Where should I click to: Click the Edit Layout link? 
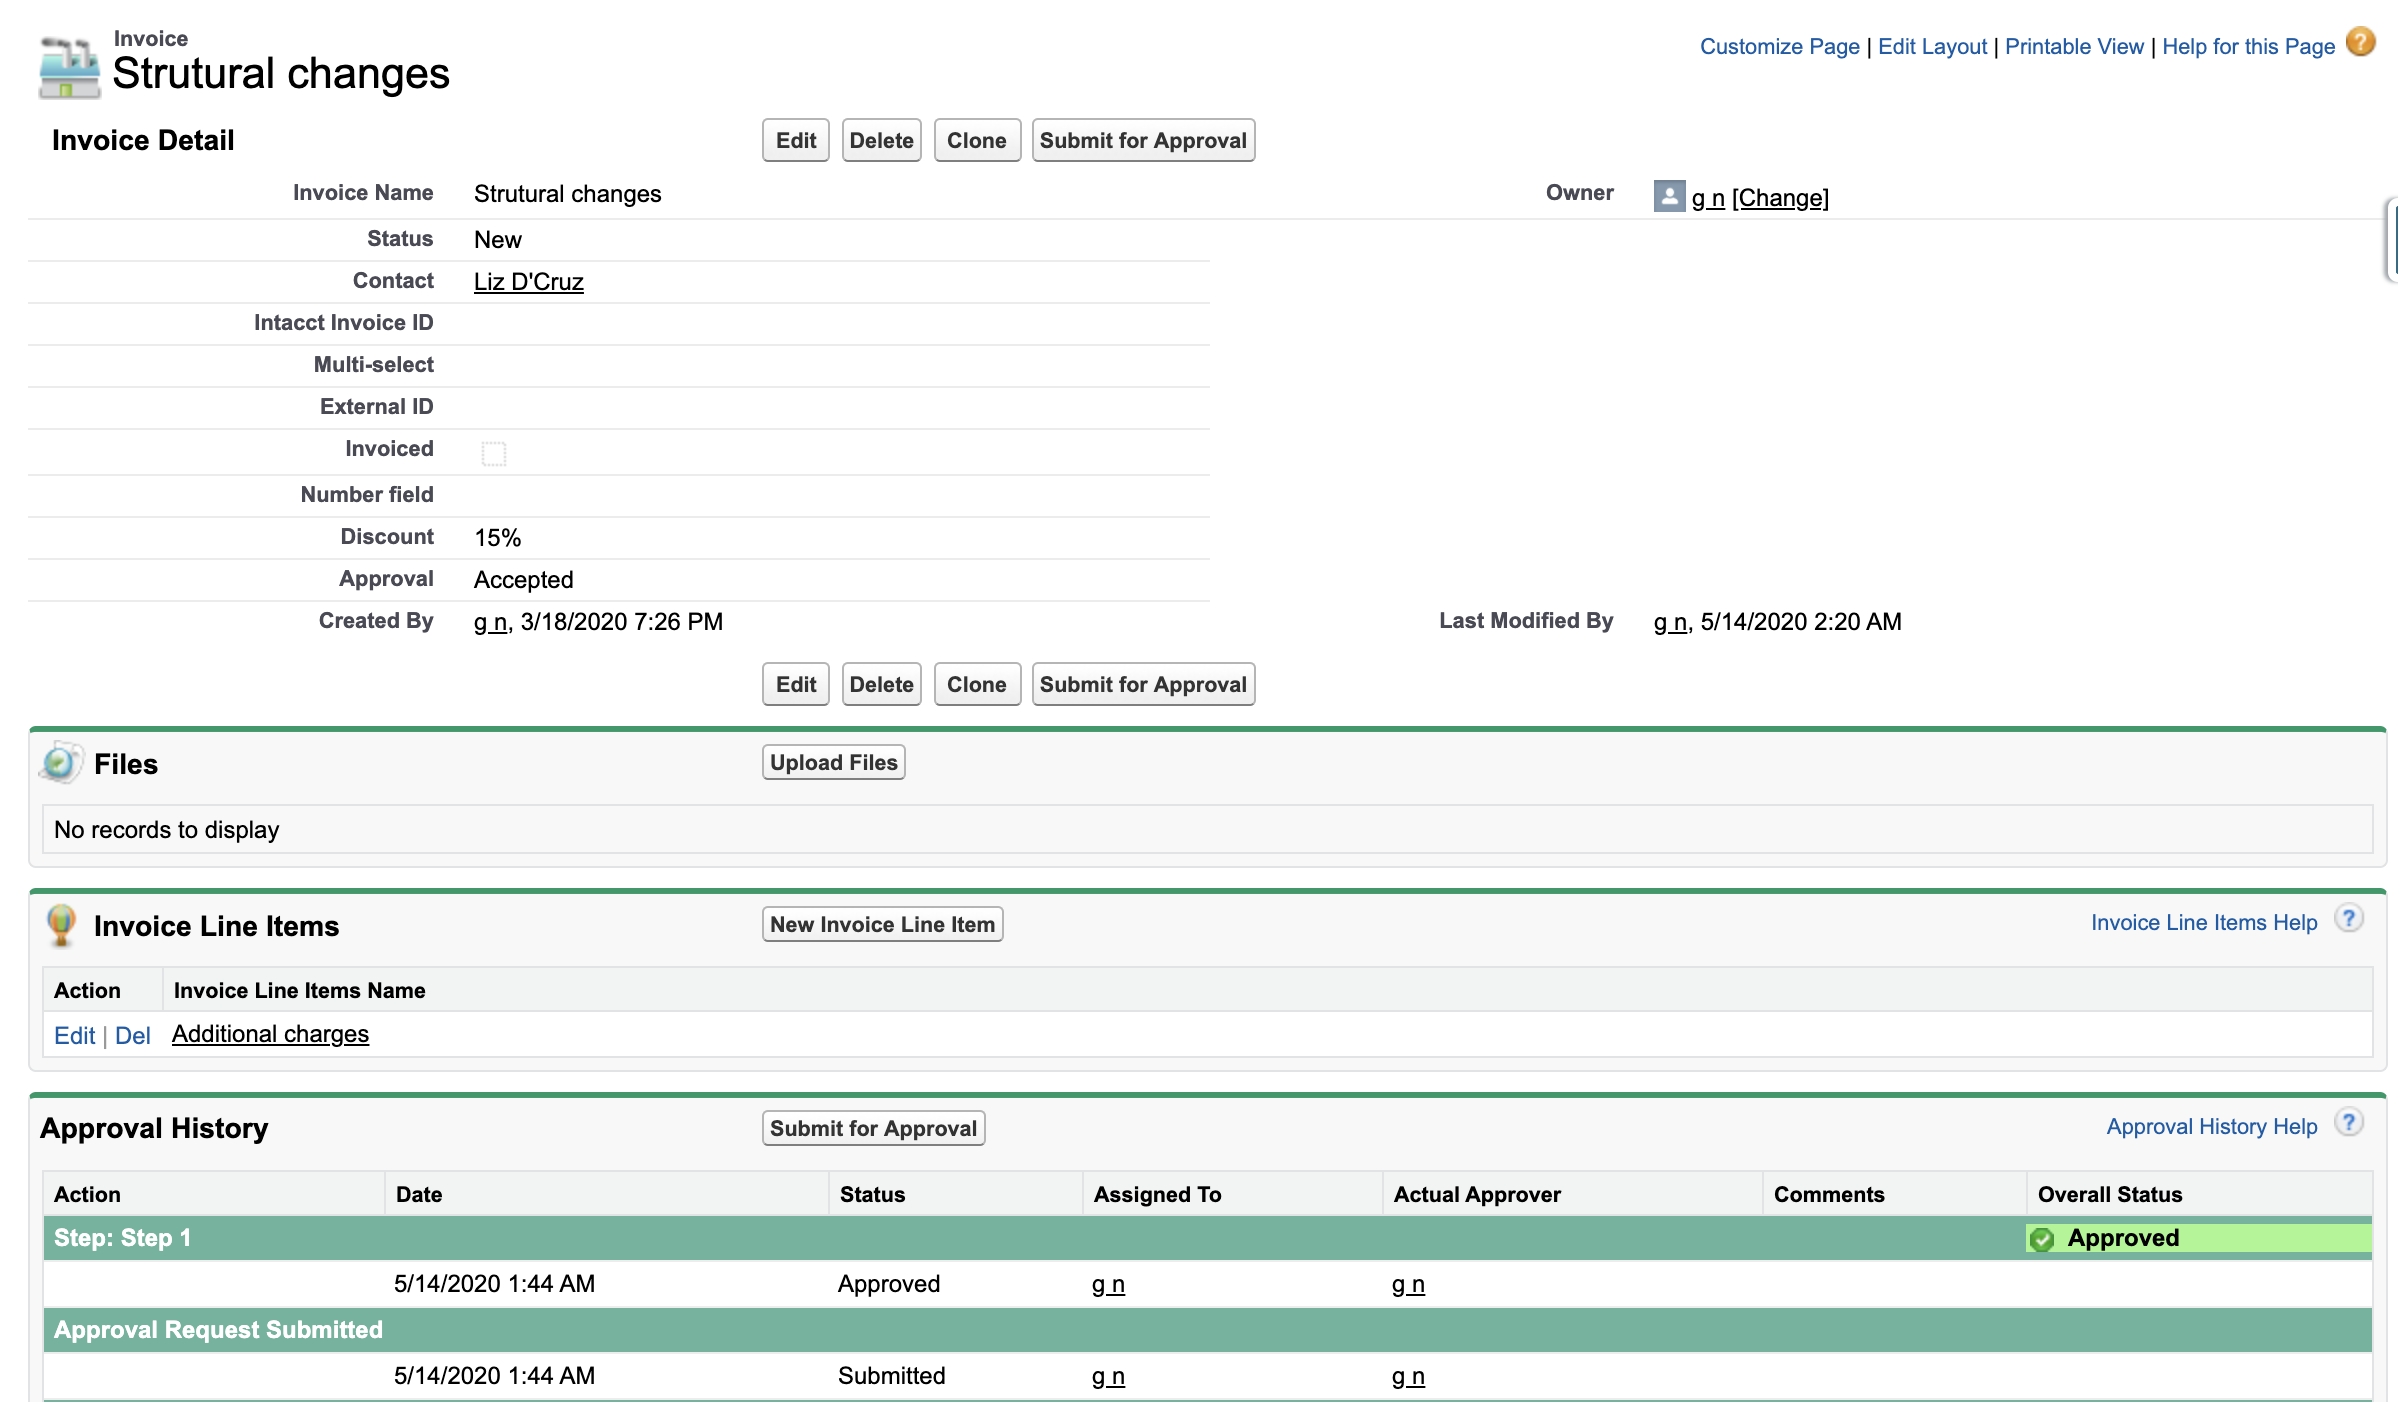(1932, 46)
